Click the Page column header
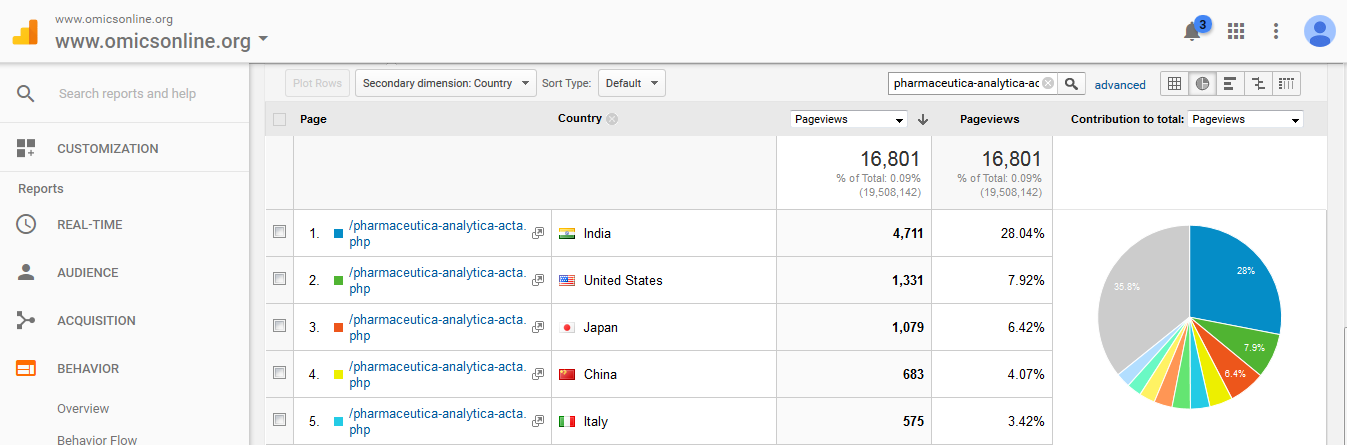 [x=313, y=119]
